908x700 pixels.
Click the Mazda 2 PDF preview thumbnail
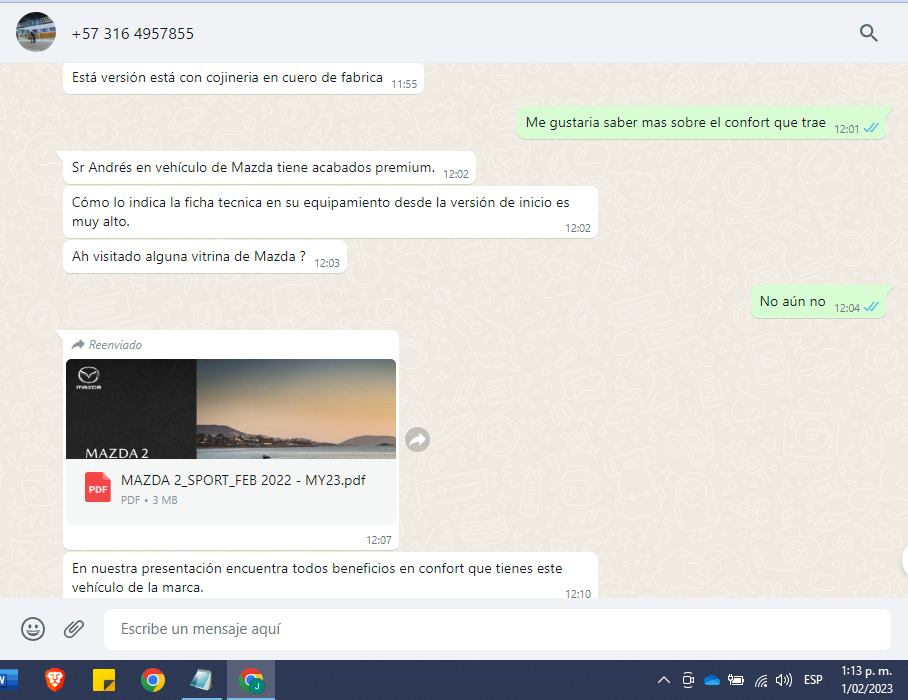(x=231, y=409)
